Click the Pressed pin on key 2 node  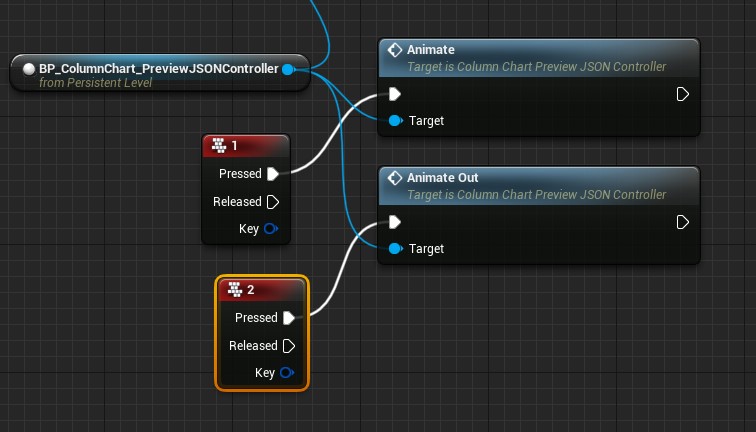pos(289,318)
